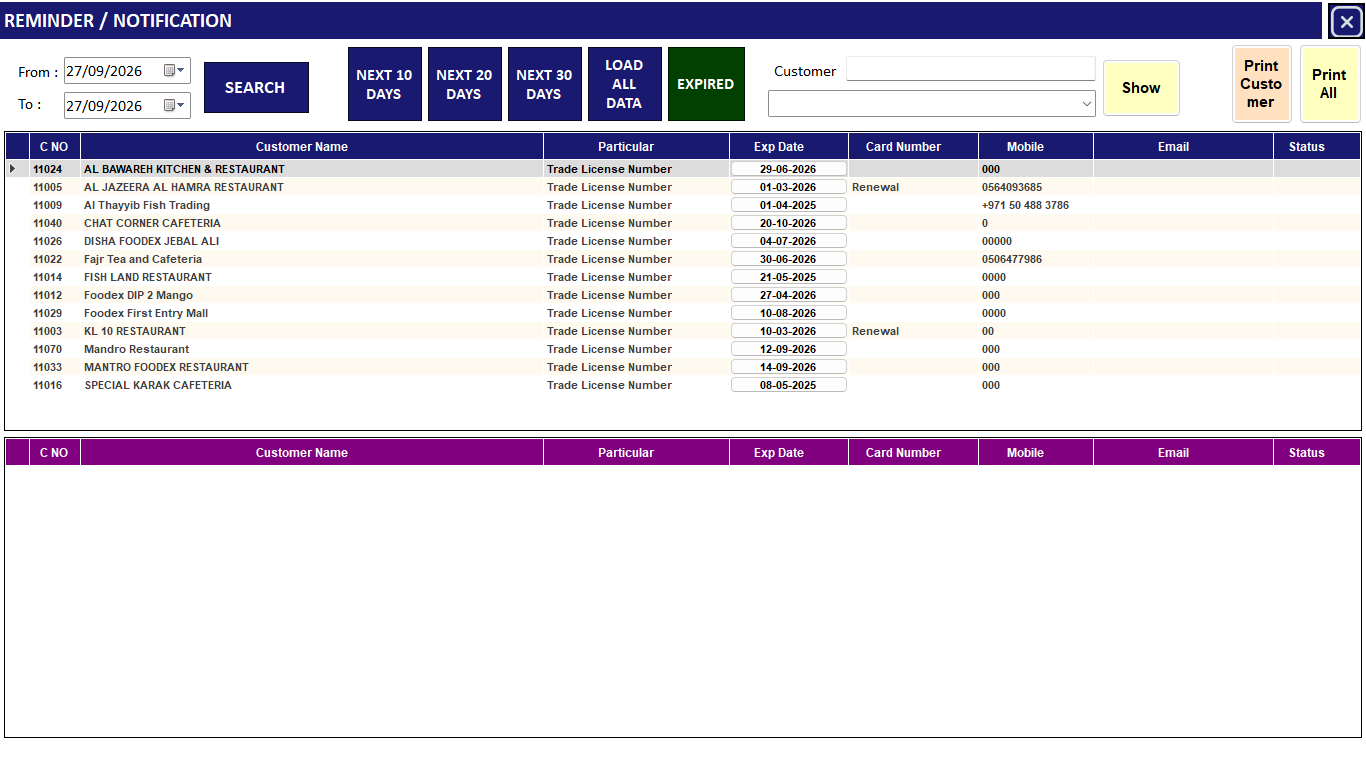1366x768 pixels.
Task: Select row MANTRO FOODEX RESTAURANT
Action: [683, 367]
